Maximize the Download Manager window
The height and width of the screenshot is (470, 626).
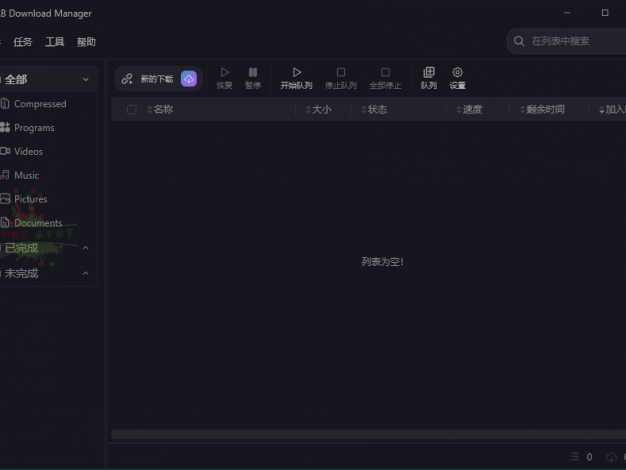[605, 13]
